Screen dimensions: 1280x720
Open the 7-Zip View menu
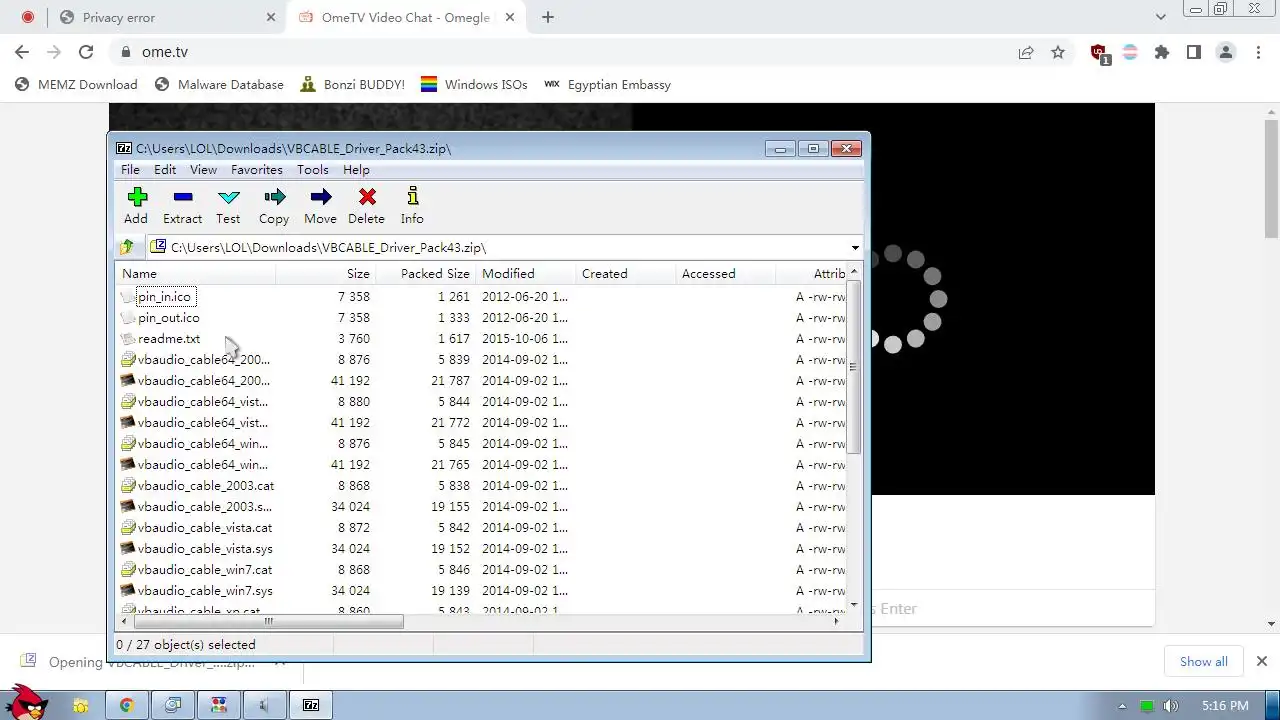(203, 170)
